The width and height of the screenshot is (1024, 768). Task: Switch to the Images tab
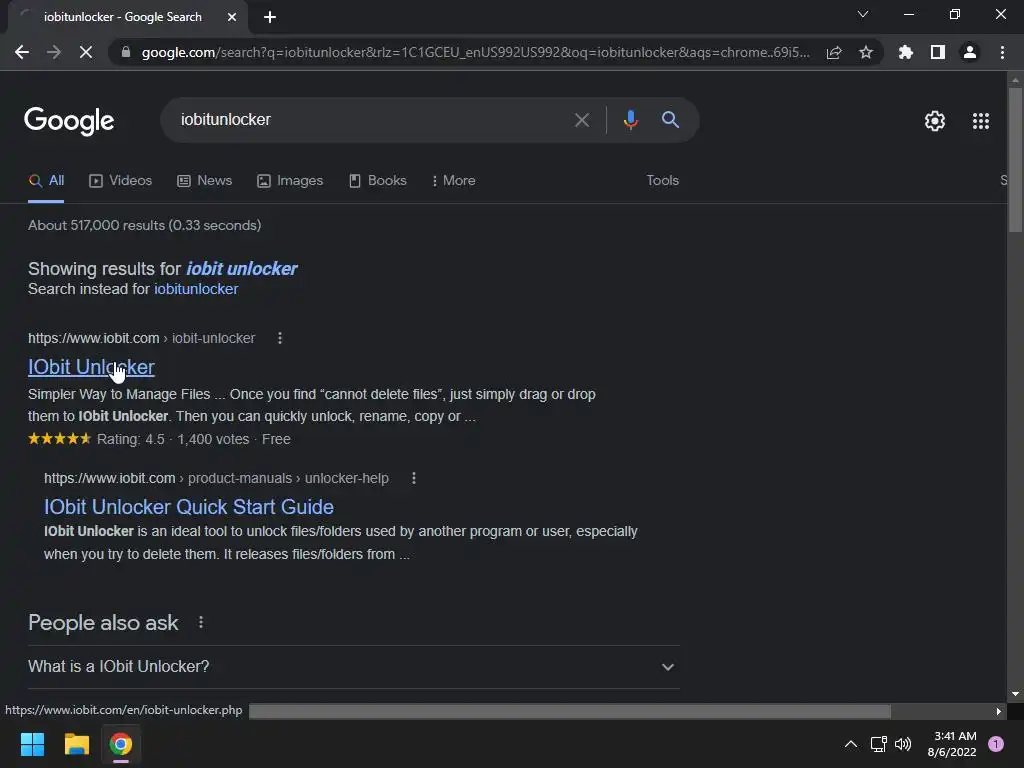coord(290,181)
